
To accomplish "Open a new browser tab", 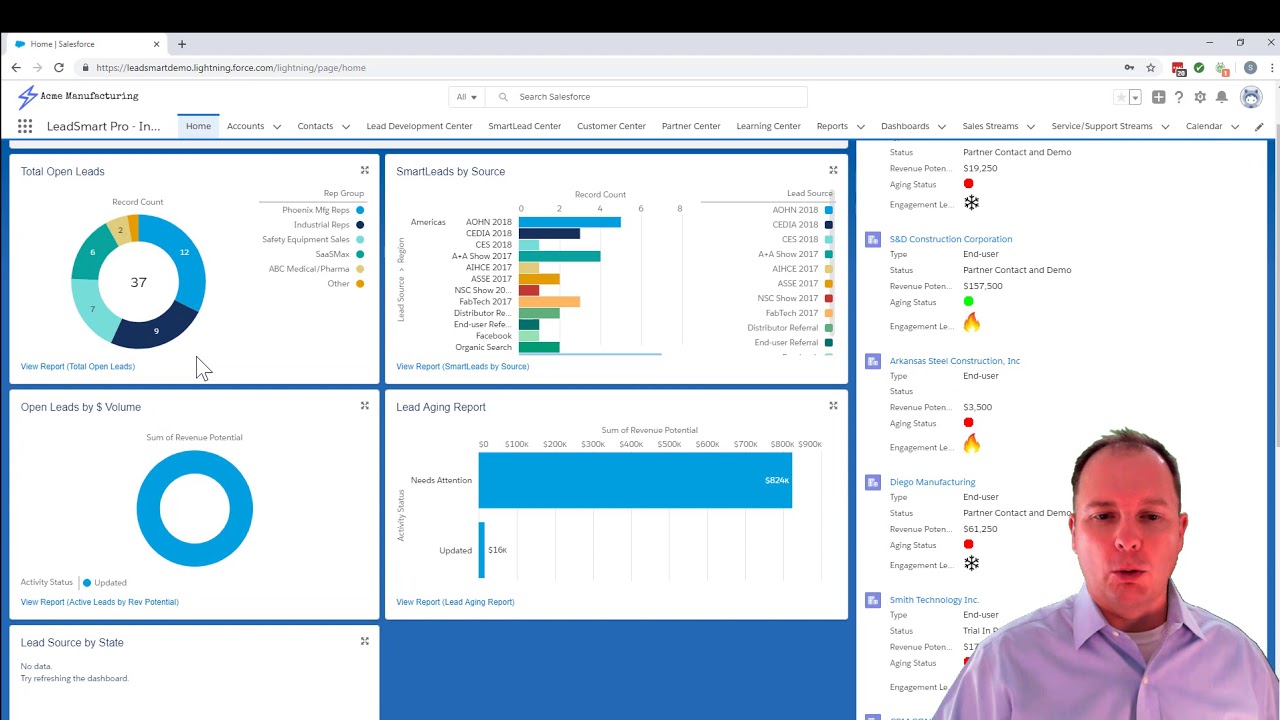I will [x=182, y=44].
